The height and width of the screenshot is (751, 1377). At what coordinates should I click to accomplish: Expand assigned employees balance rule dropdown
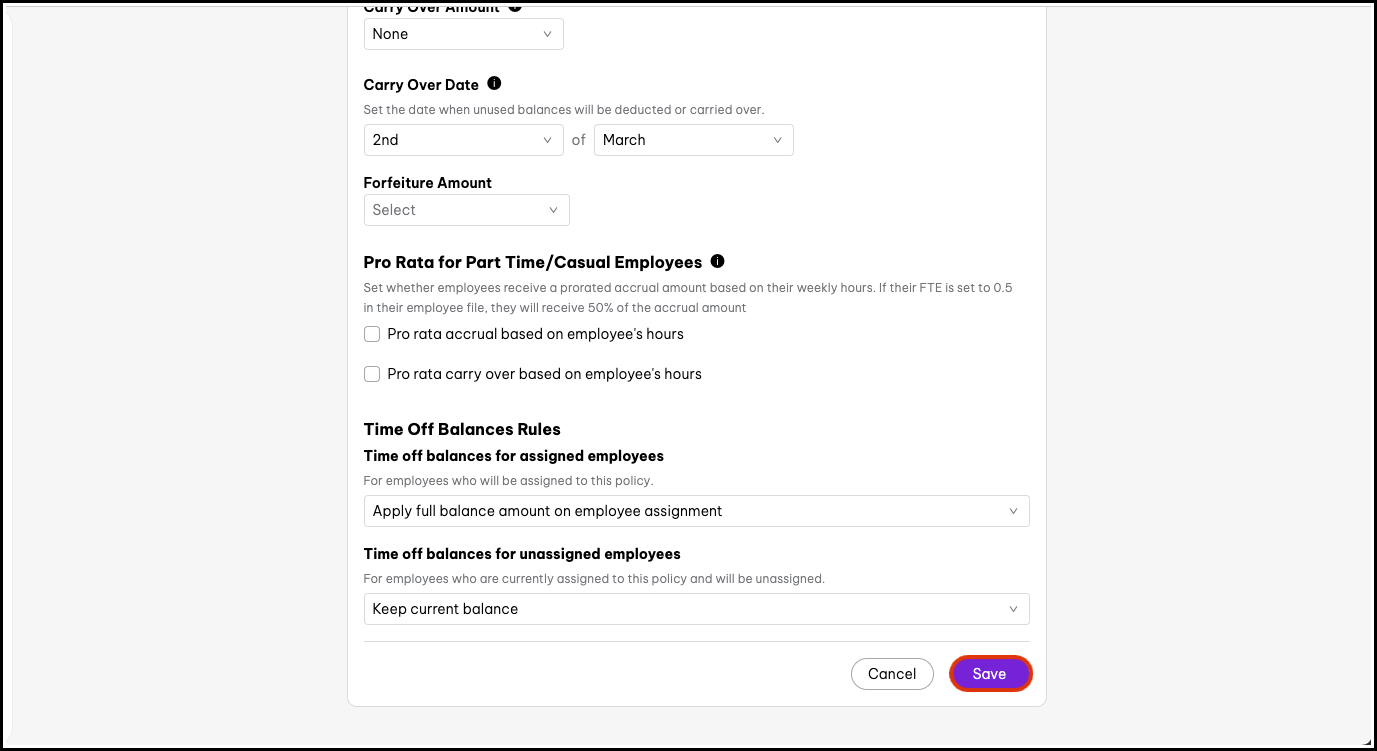pos(696,511)
